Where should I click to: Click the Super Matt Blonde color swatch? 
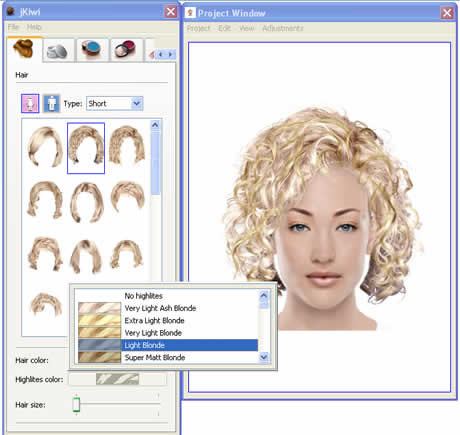click(x=99, y=357)
